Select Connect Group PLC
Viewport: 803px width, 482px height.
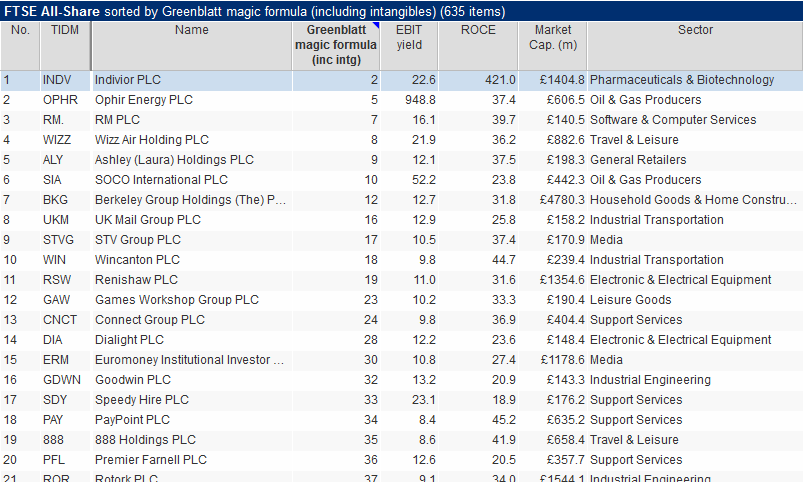(150, 320)
